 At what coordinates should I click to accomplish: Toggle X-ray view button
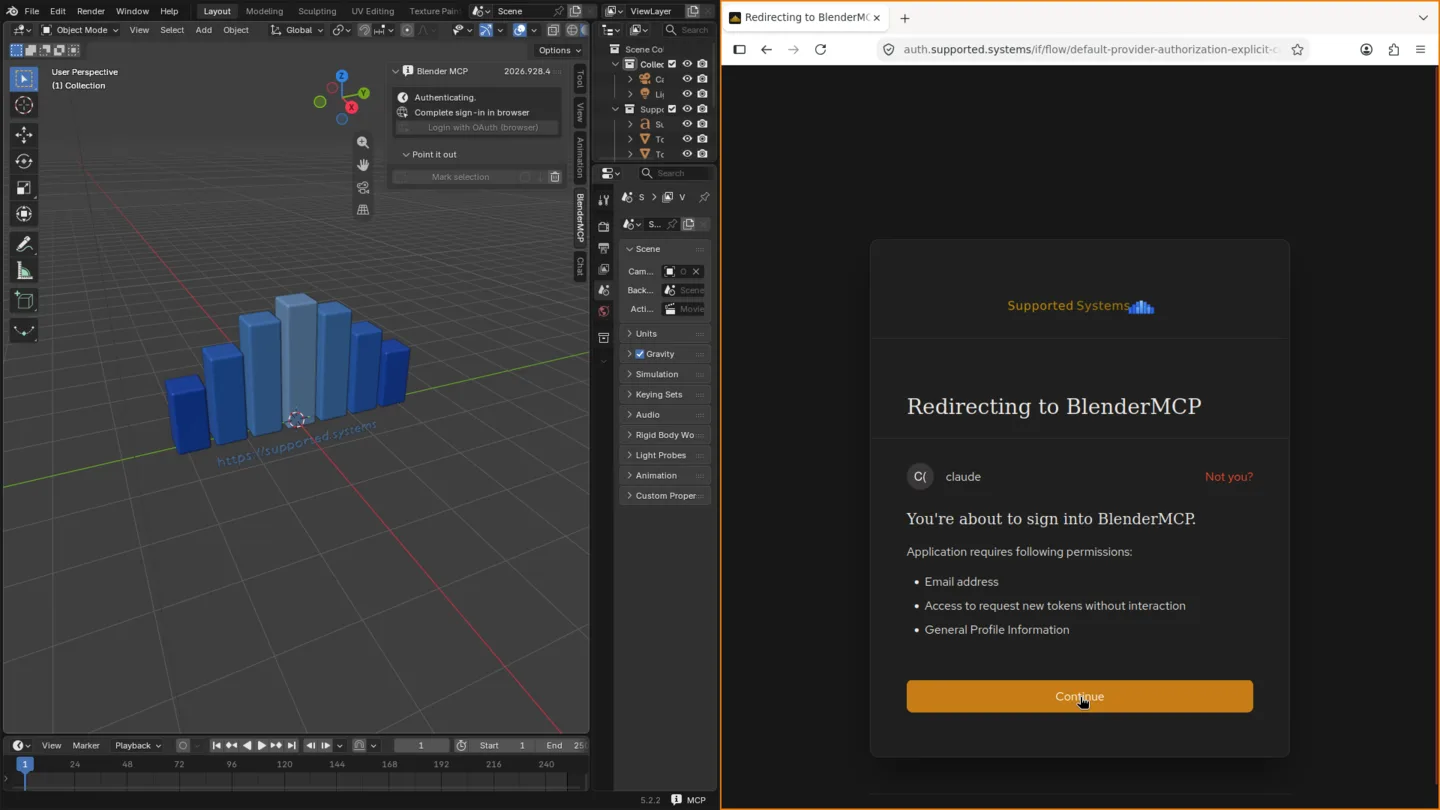click(x=553, y=30)
